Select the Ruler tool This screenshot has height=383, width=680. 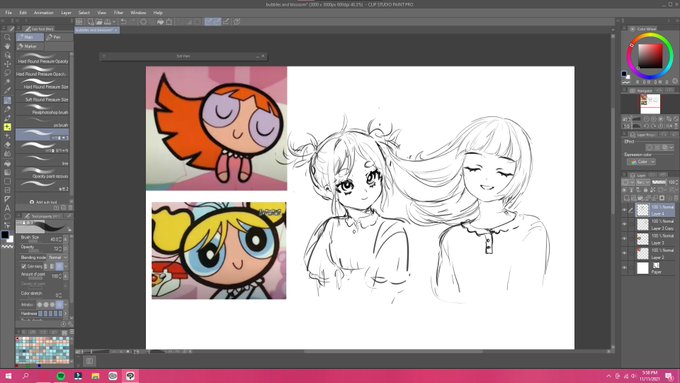tap(7, 199)
